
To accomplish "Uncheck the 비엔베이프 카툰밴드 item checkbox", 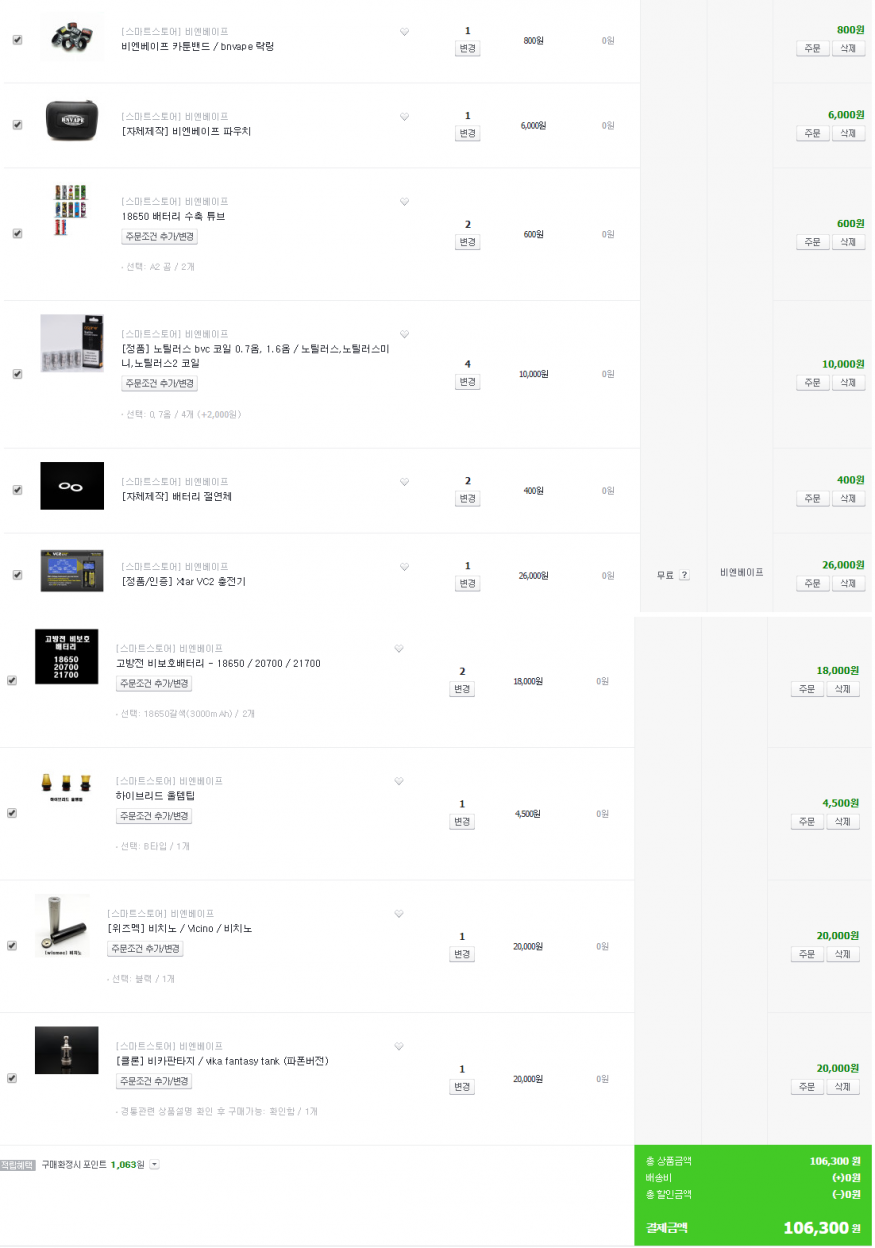I will (17, 40).
